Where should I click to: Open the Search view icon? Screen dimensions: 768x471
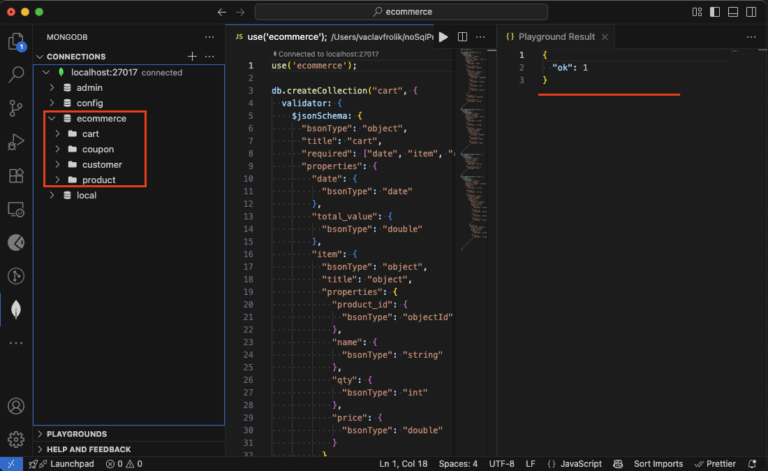pyautogui.click(x=16, y=75)
